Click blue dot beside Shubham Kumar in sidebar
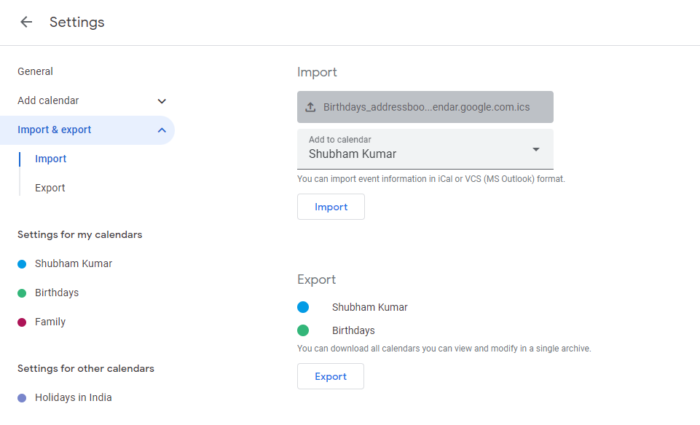The width and height of the screenshot is (700, 425). pos(22,264)
